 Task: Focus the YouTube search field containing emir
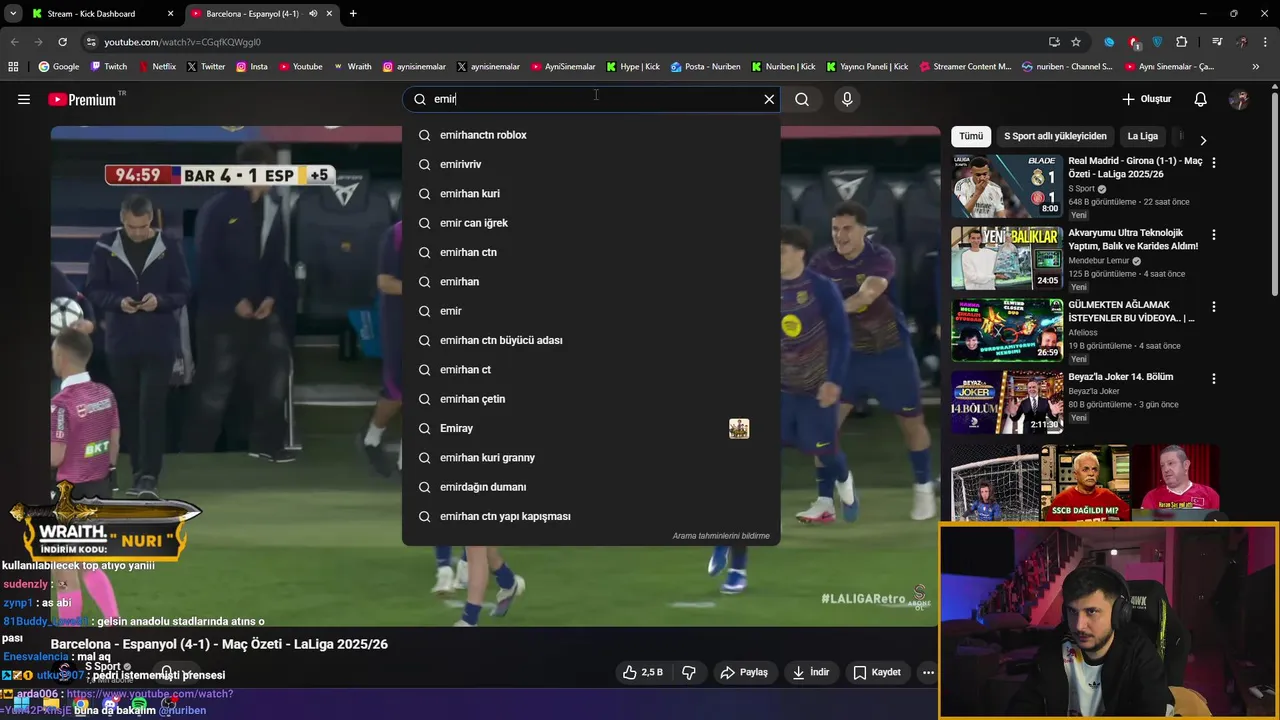590,99
